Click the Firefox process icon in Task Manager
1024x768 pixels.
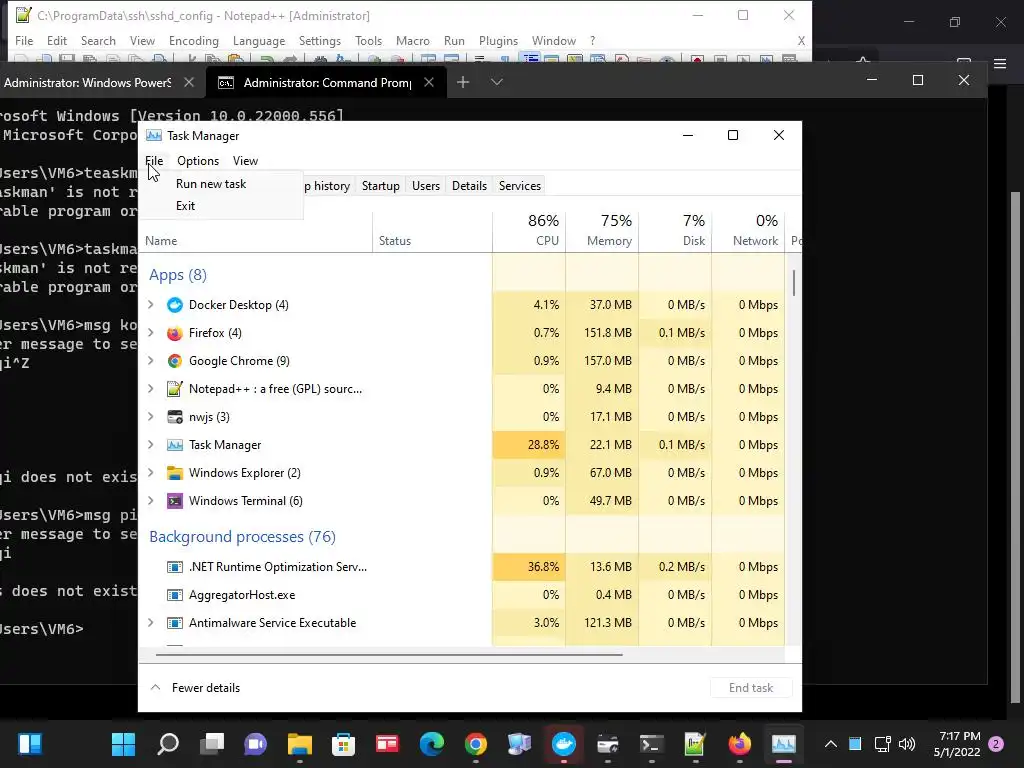(174, 333)
